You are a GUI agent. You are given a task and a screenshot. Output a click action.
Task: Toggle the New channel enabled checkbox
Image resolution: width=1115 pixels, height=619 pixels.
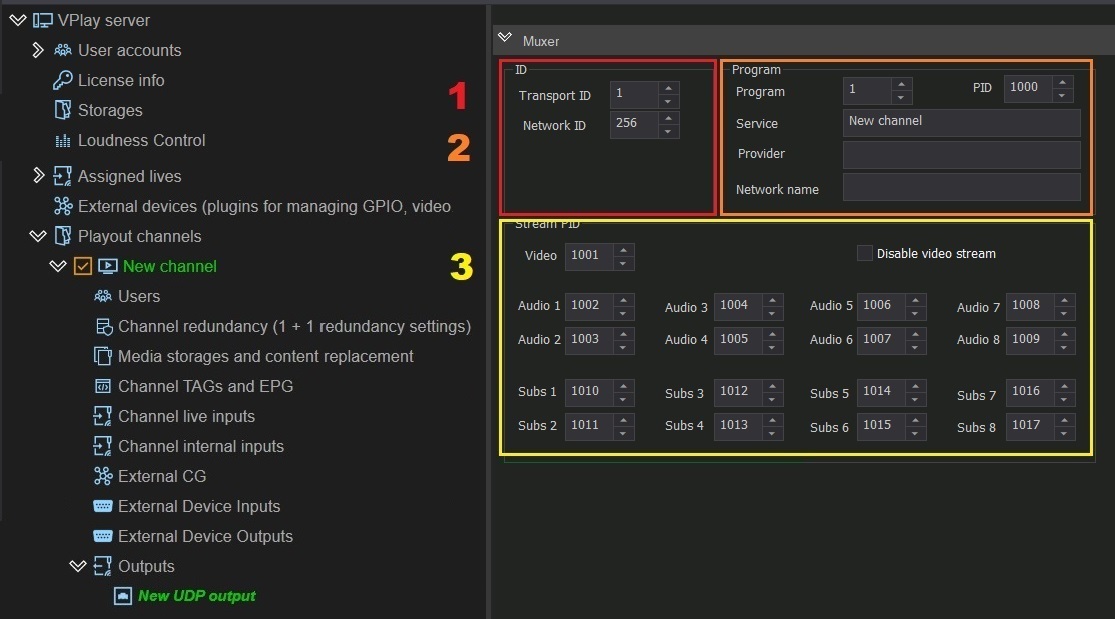82,266
